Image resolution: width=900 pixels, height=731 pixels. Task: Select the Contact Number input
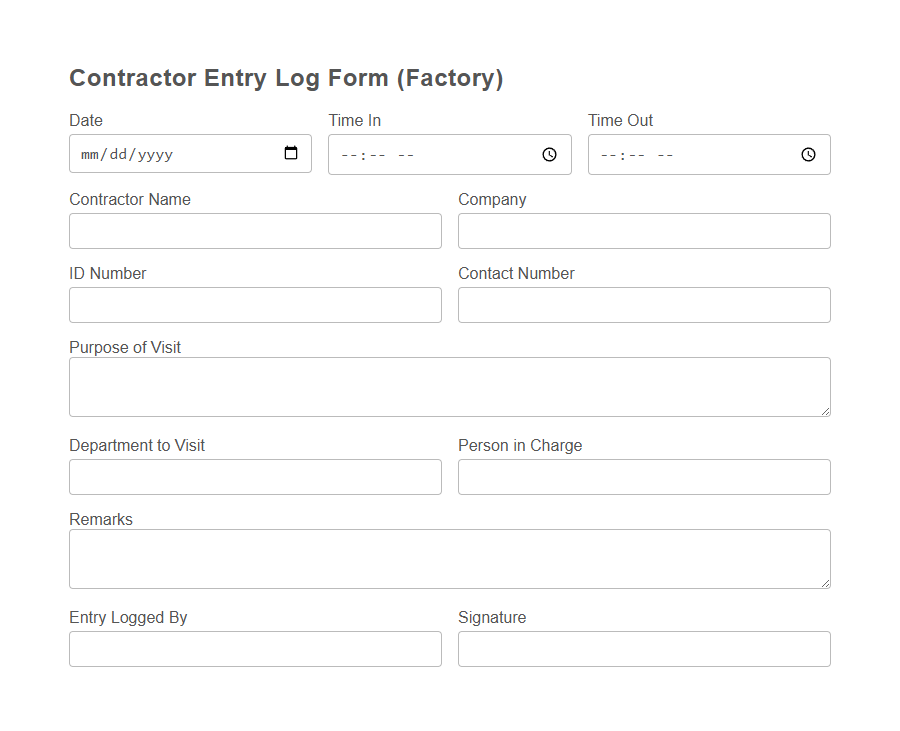[x=643, y=305]
